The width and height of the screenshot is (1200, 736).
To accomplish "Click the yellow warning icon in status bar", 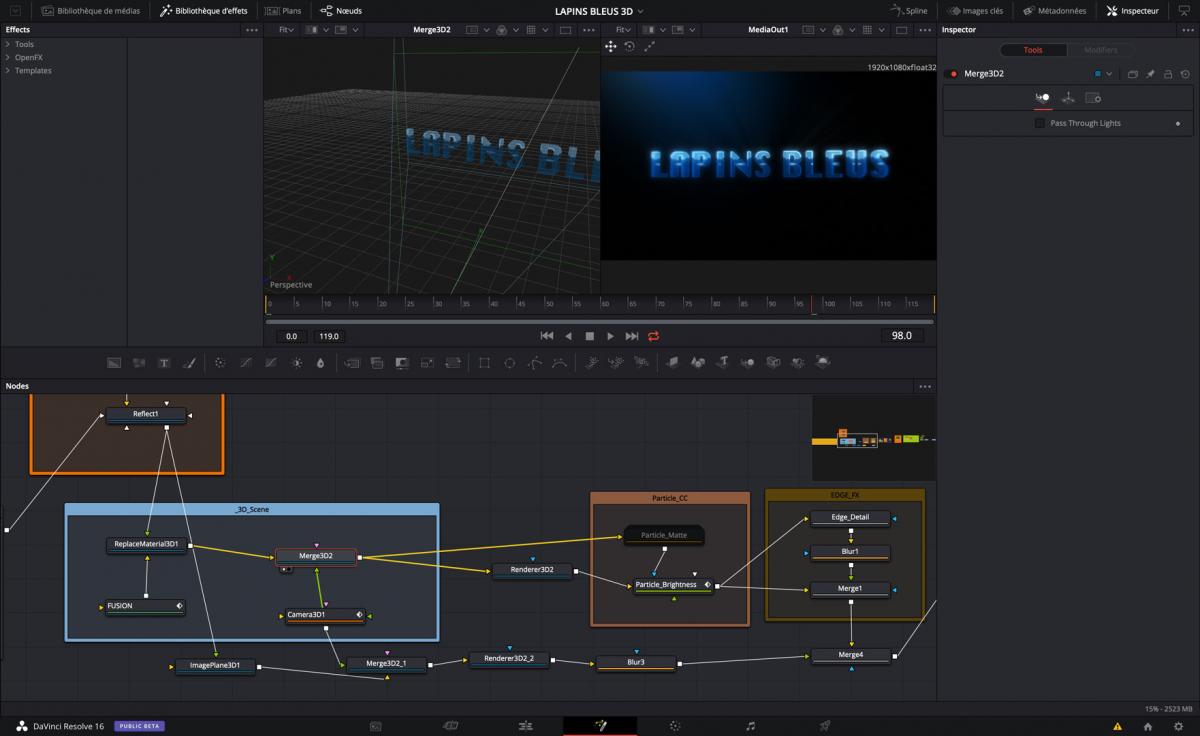I will click(1117, 726).
